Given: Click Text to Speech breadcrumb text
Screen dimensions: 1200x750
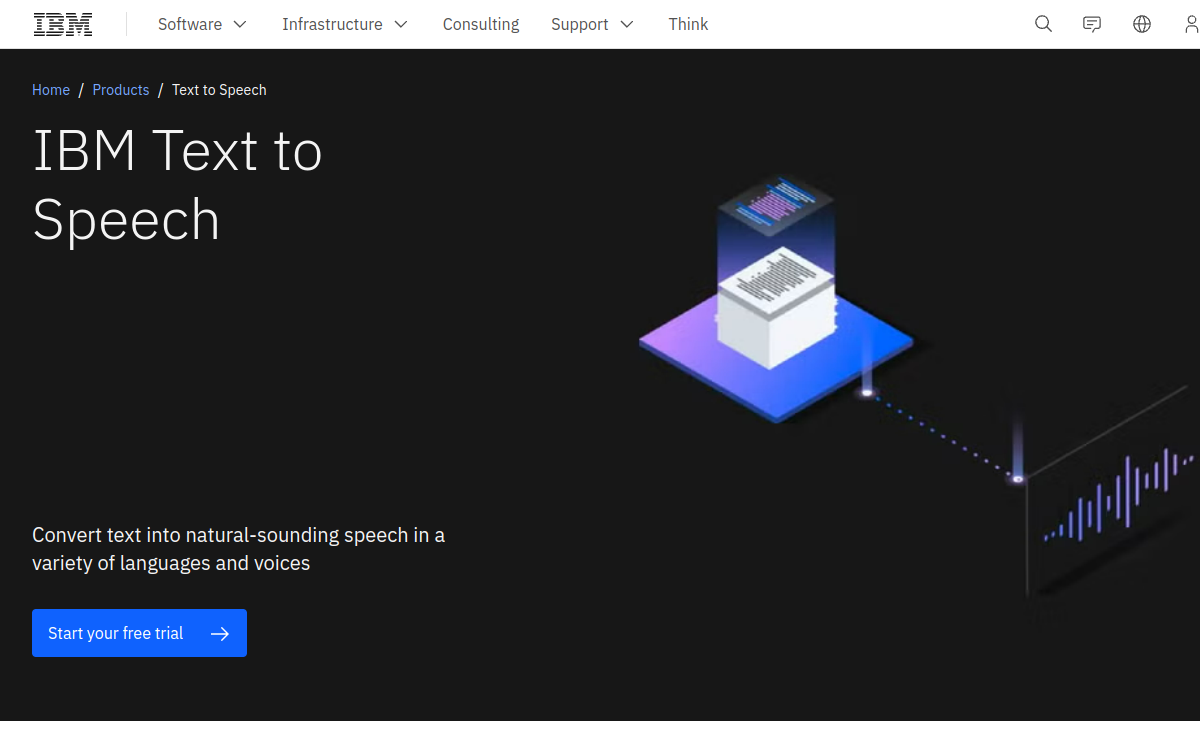Looking at the screenshot, I should tap(219, 90).
